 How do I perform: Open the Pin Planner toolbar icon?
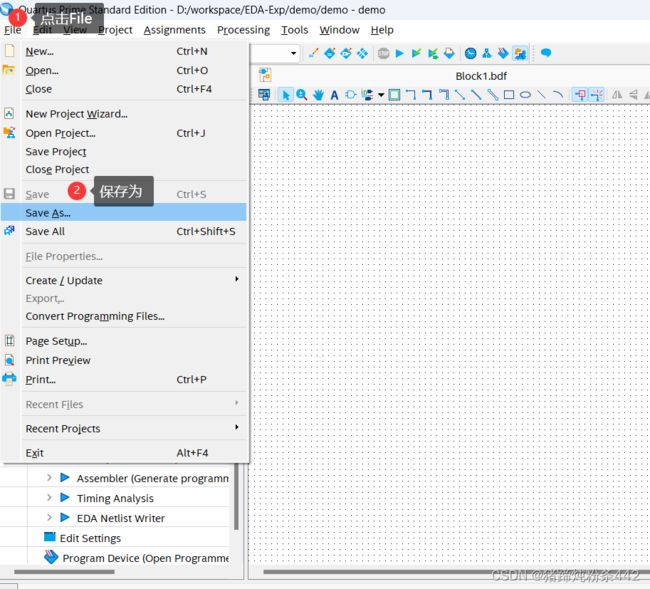tap(346, 53)
